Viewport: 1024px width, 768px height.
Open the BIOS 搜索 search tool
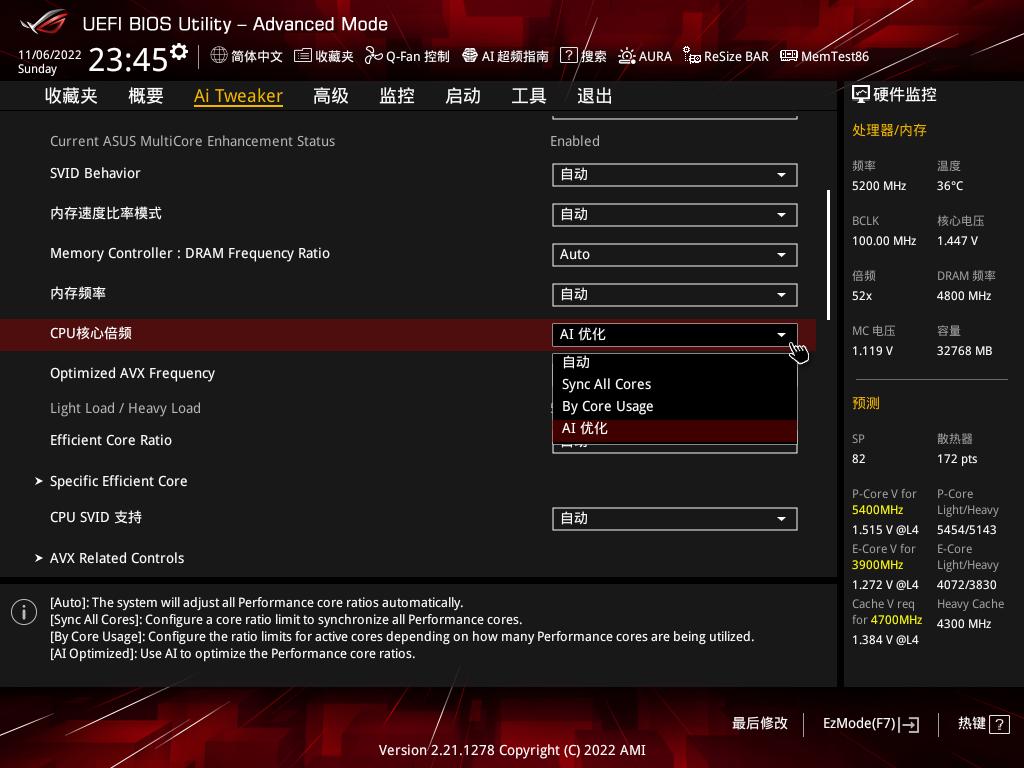tap(583, 56)
